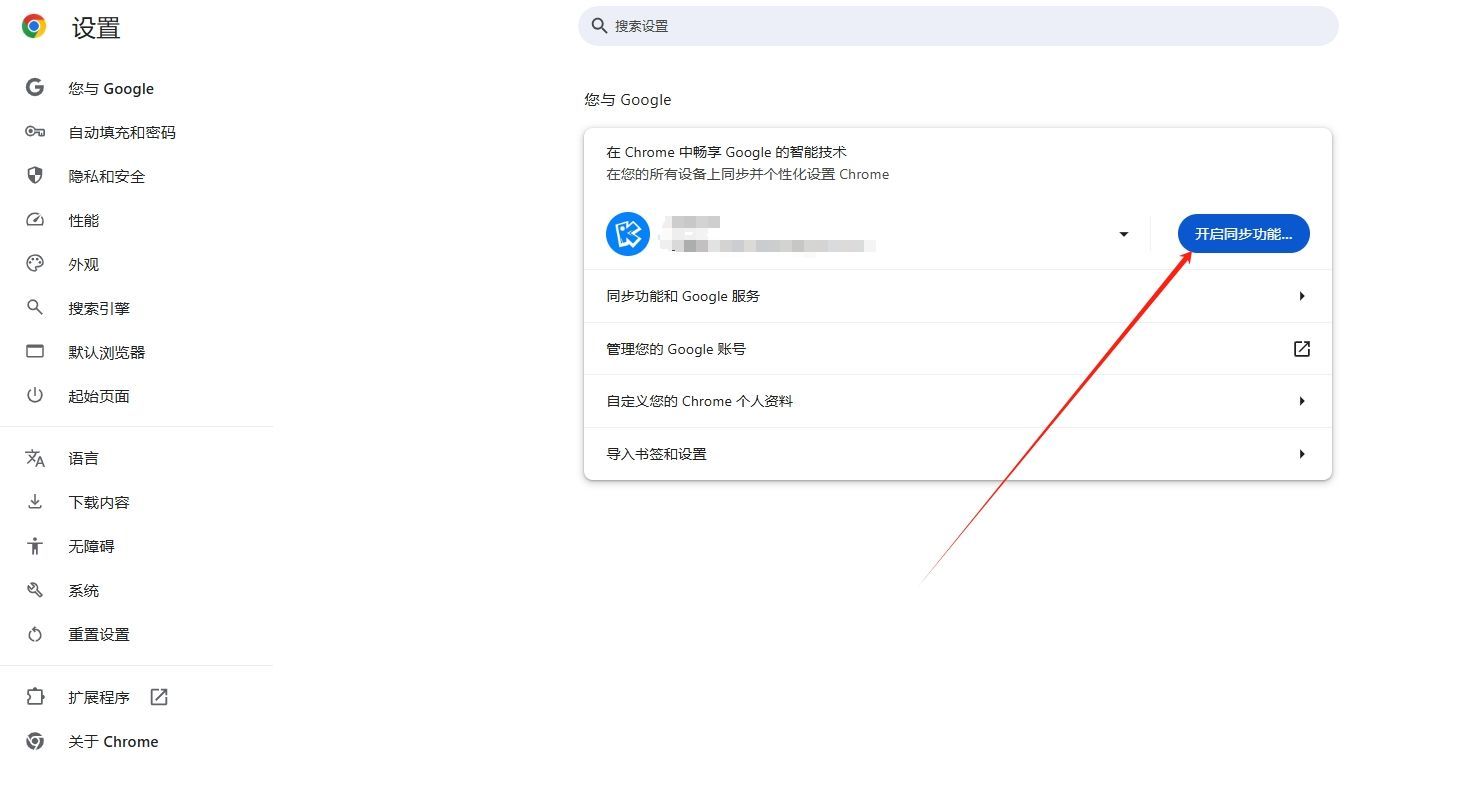Viewport: 1458px width, 797px height.
Task: Open 同步功能和 Google 服务 row
Action: click(x=958, y=296)
